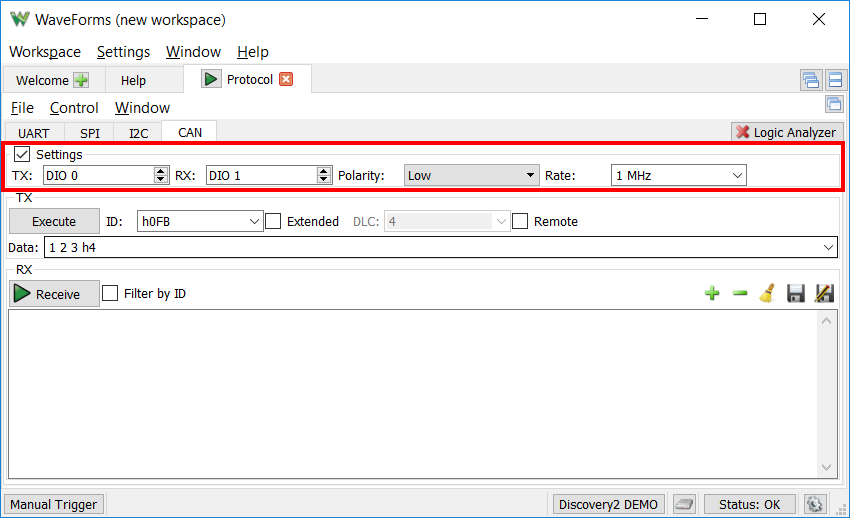Open the Welcome tab
The image size is (850, 518).
click(42, 80)
